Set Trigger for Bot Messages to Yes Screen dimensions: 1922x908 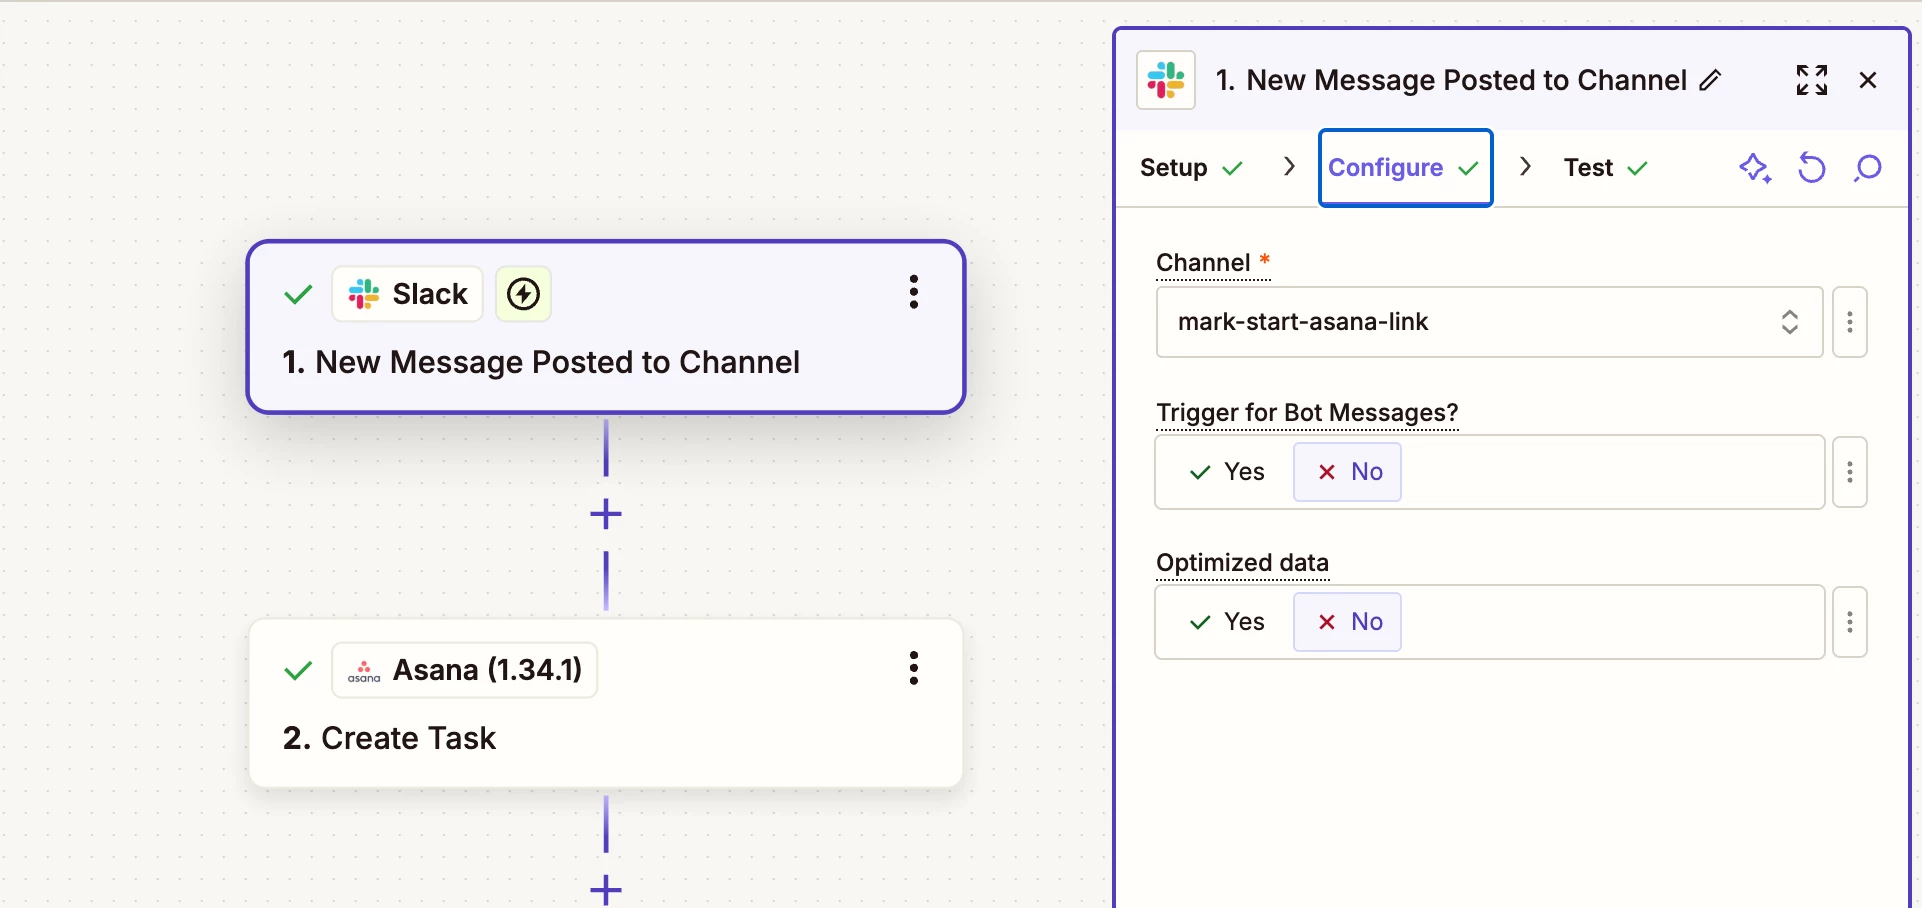1227,472
